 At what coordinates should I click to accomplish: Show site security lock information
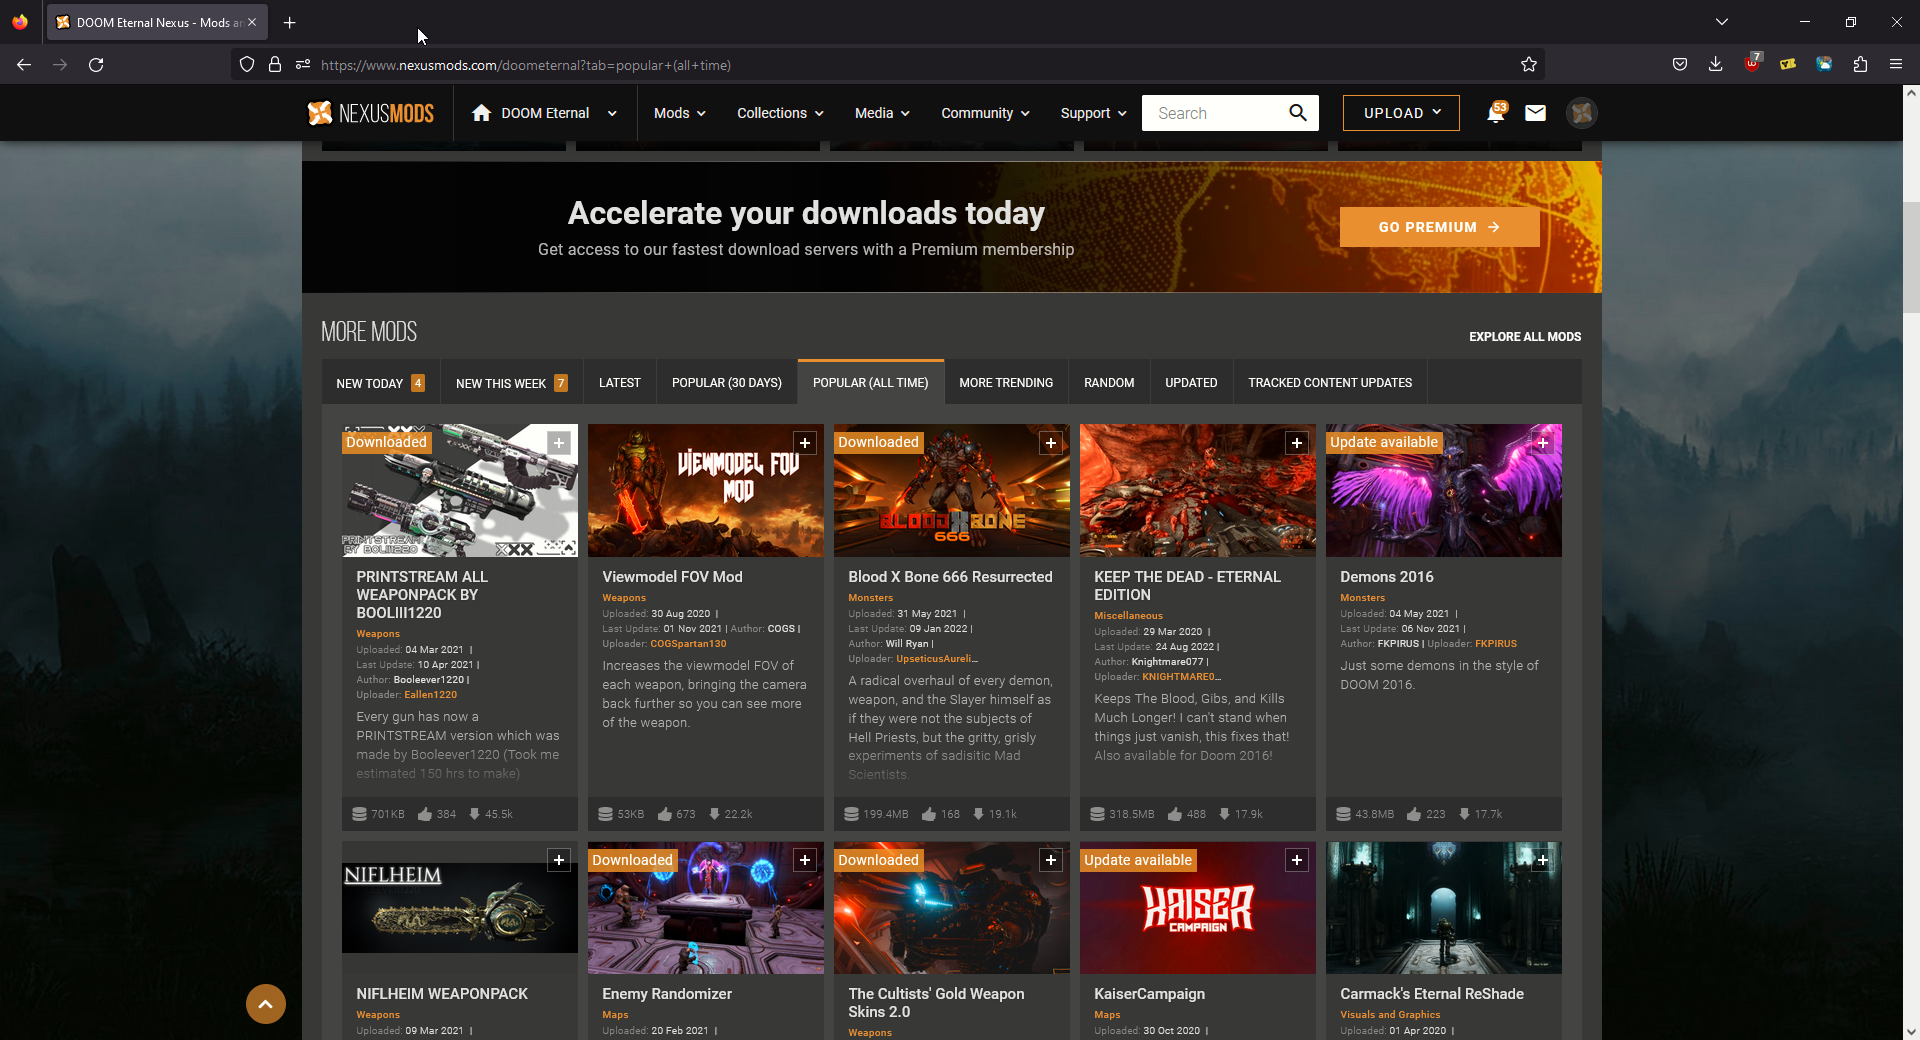[275, 65]
